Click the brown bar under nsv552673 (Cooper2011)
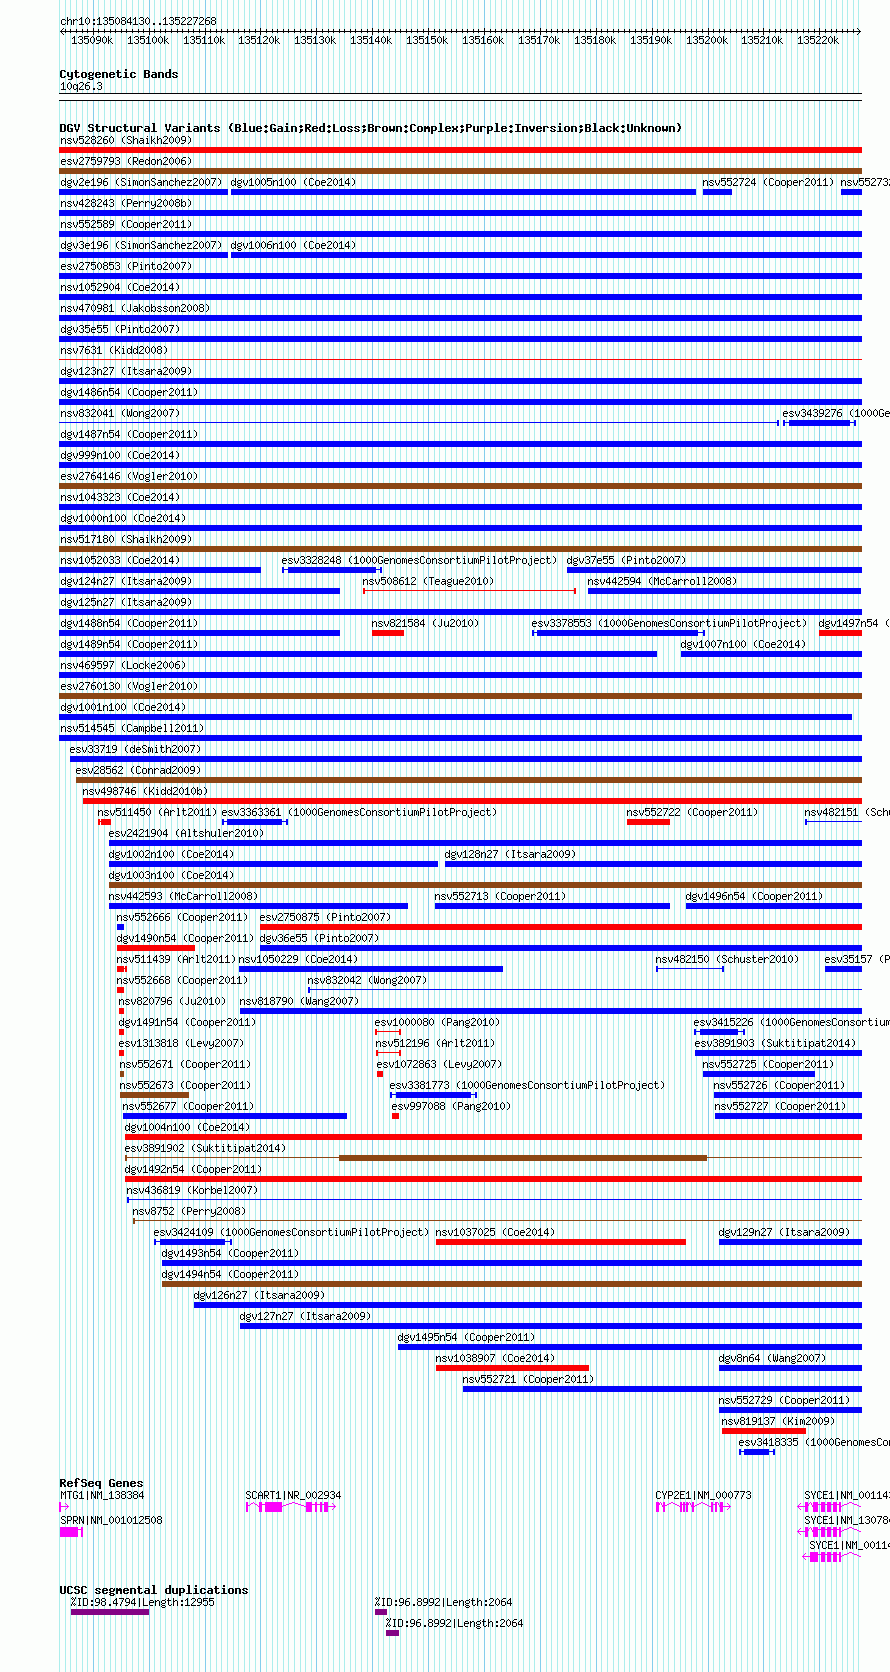The image size is (890, 1672). [x=154, y=1095]
